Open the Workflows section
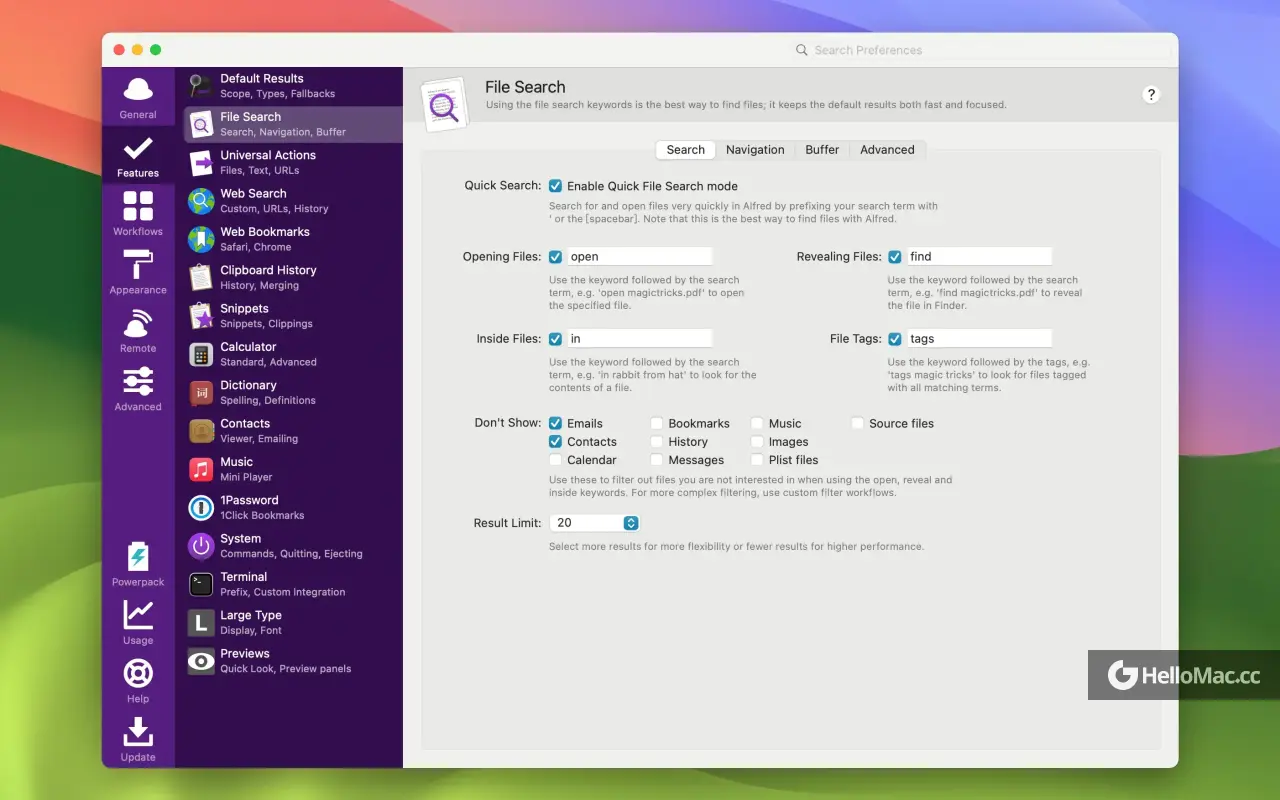The width and height of the screenshot is (1280, 800). click(x=138, y=214)
